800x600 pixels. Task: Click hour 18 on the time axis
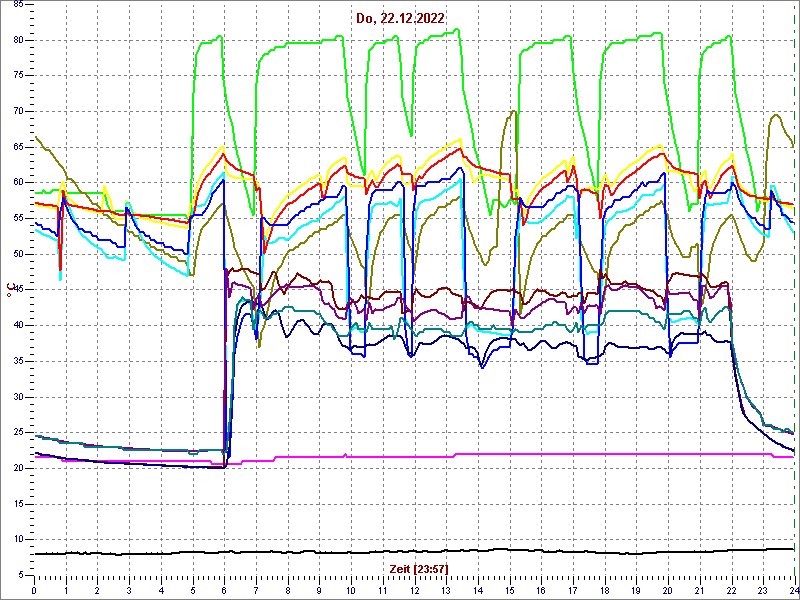605,590
